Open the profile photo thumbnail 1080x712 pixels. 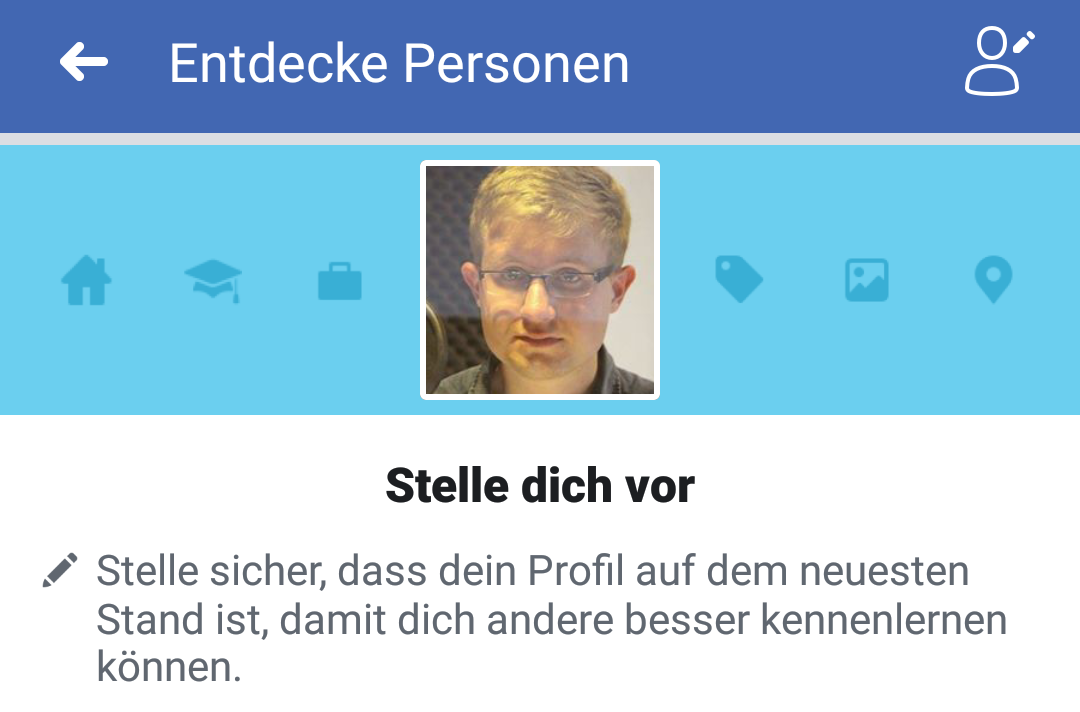540,280
